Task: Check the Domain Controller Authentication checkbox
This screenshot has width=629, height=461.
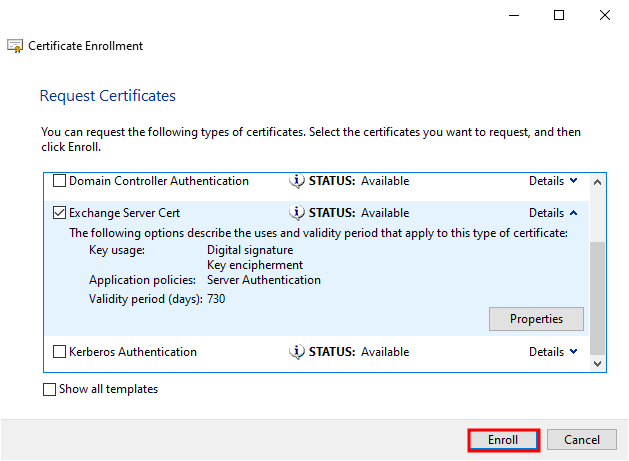Action: tap(59, 181)
